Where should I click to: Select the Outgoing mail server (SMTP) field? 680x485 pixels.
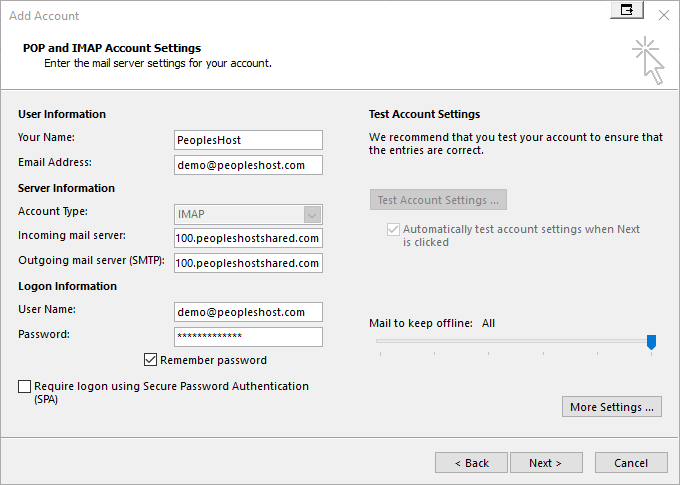pyautogui.click(x=248, y=263)
